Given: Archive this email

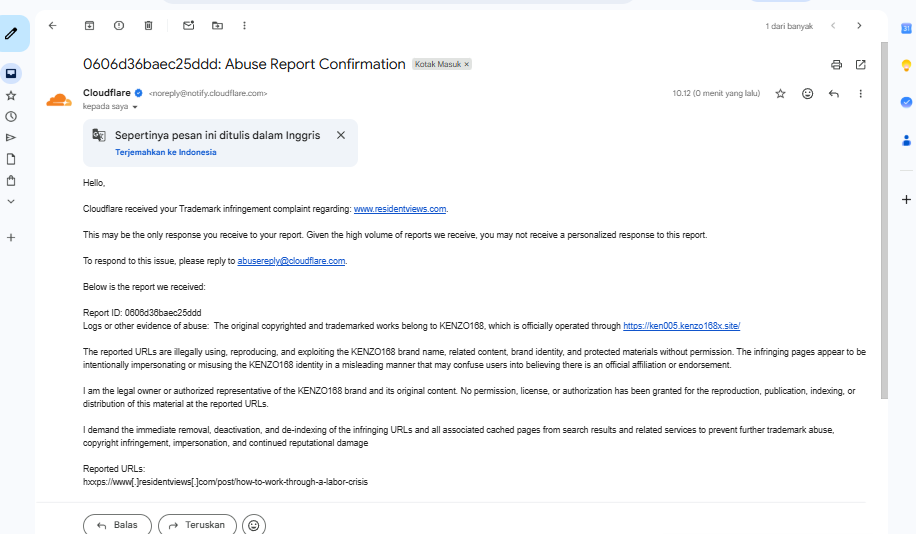Looking at the screenshot, I should tap(89, 26).
